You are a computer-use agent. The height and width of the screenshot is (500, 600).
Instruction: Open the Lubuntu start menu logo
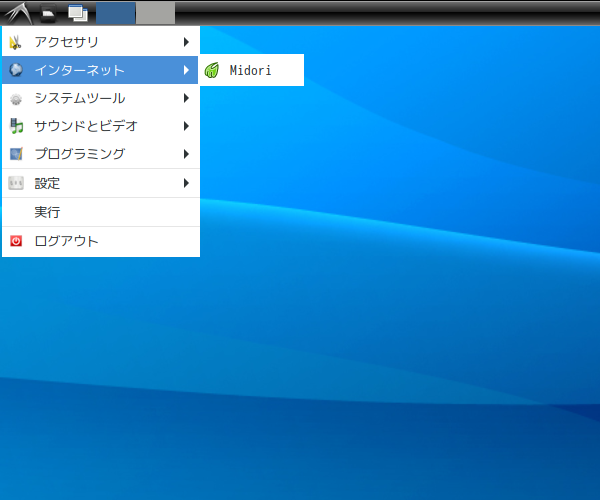(x=18, y=13)
